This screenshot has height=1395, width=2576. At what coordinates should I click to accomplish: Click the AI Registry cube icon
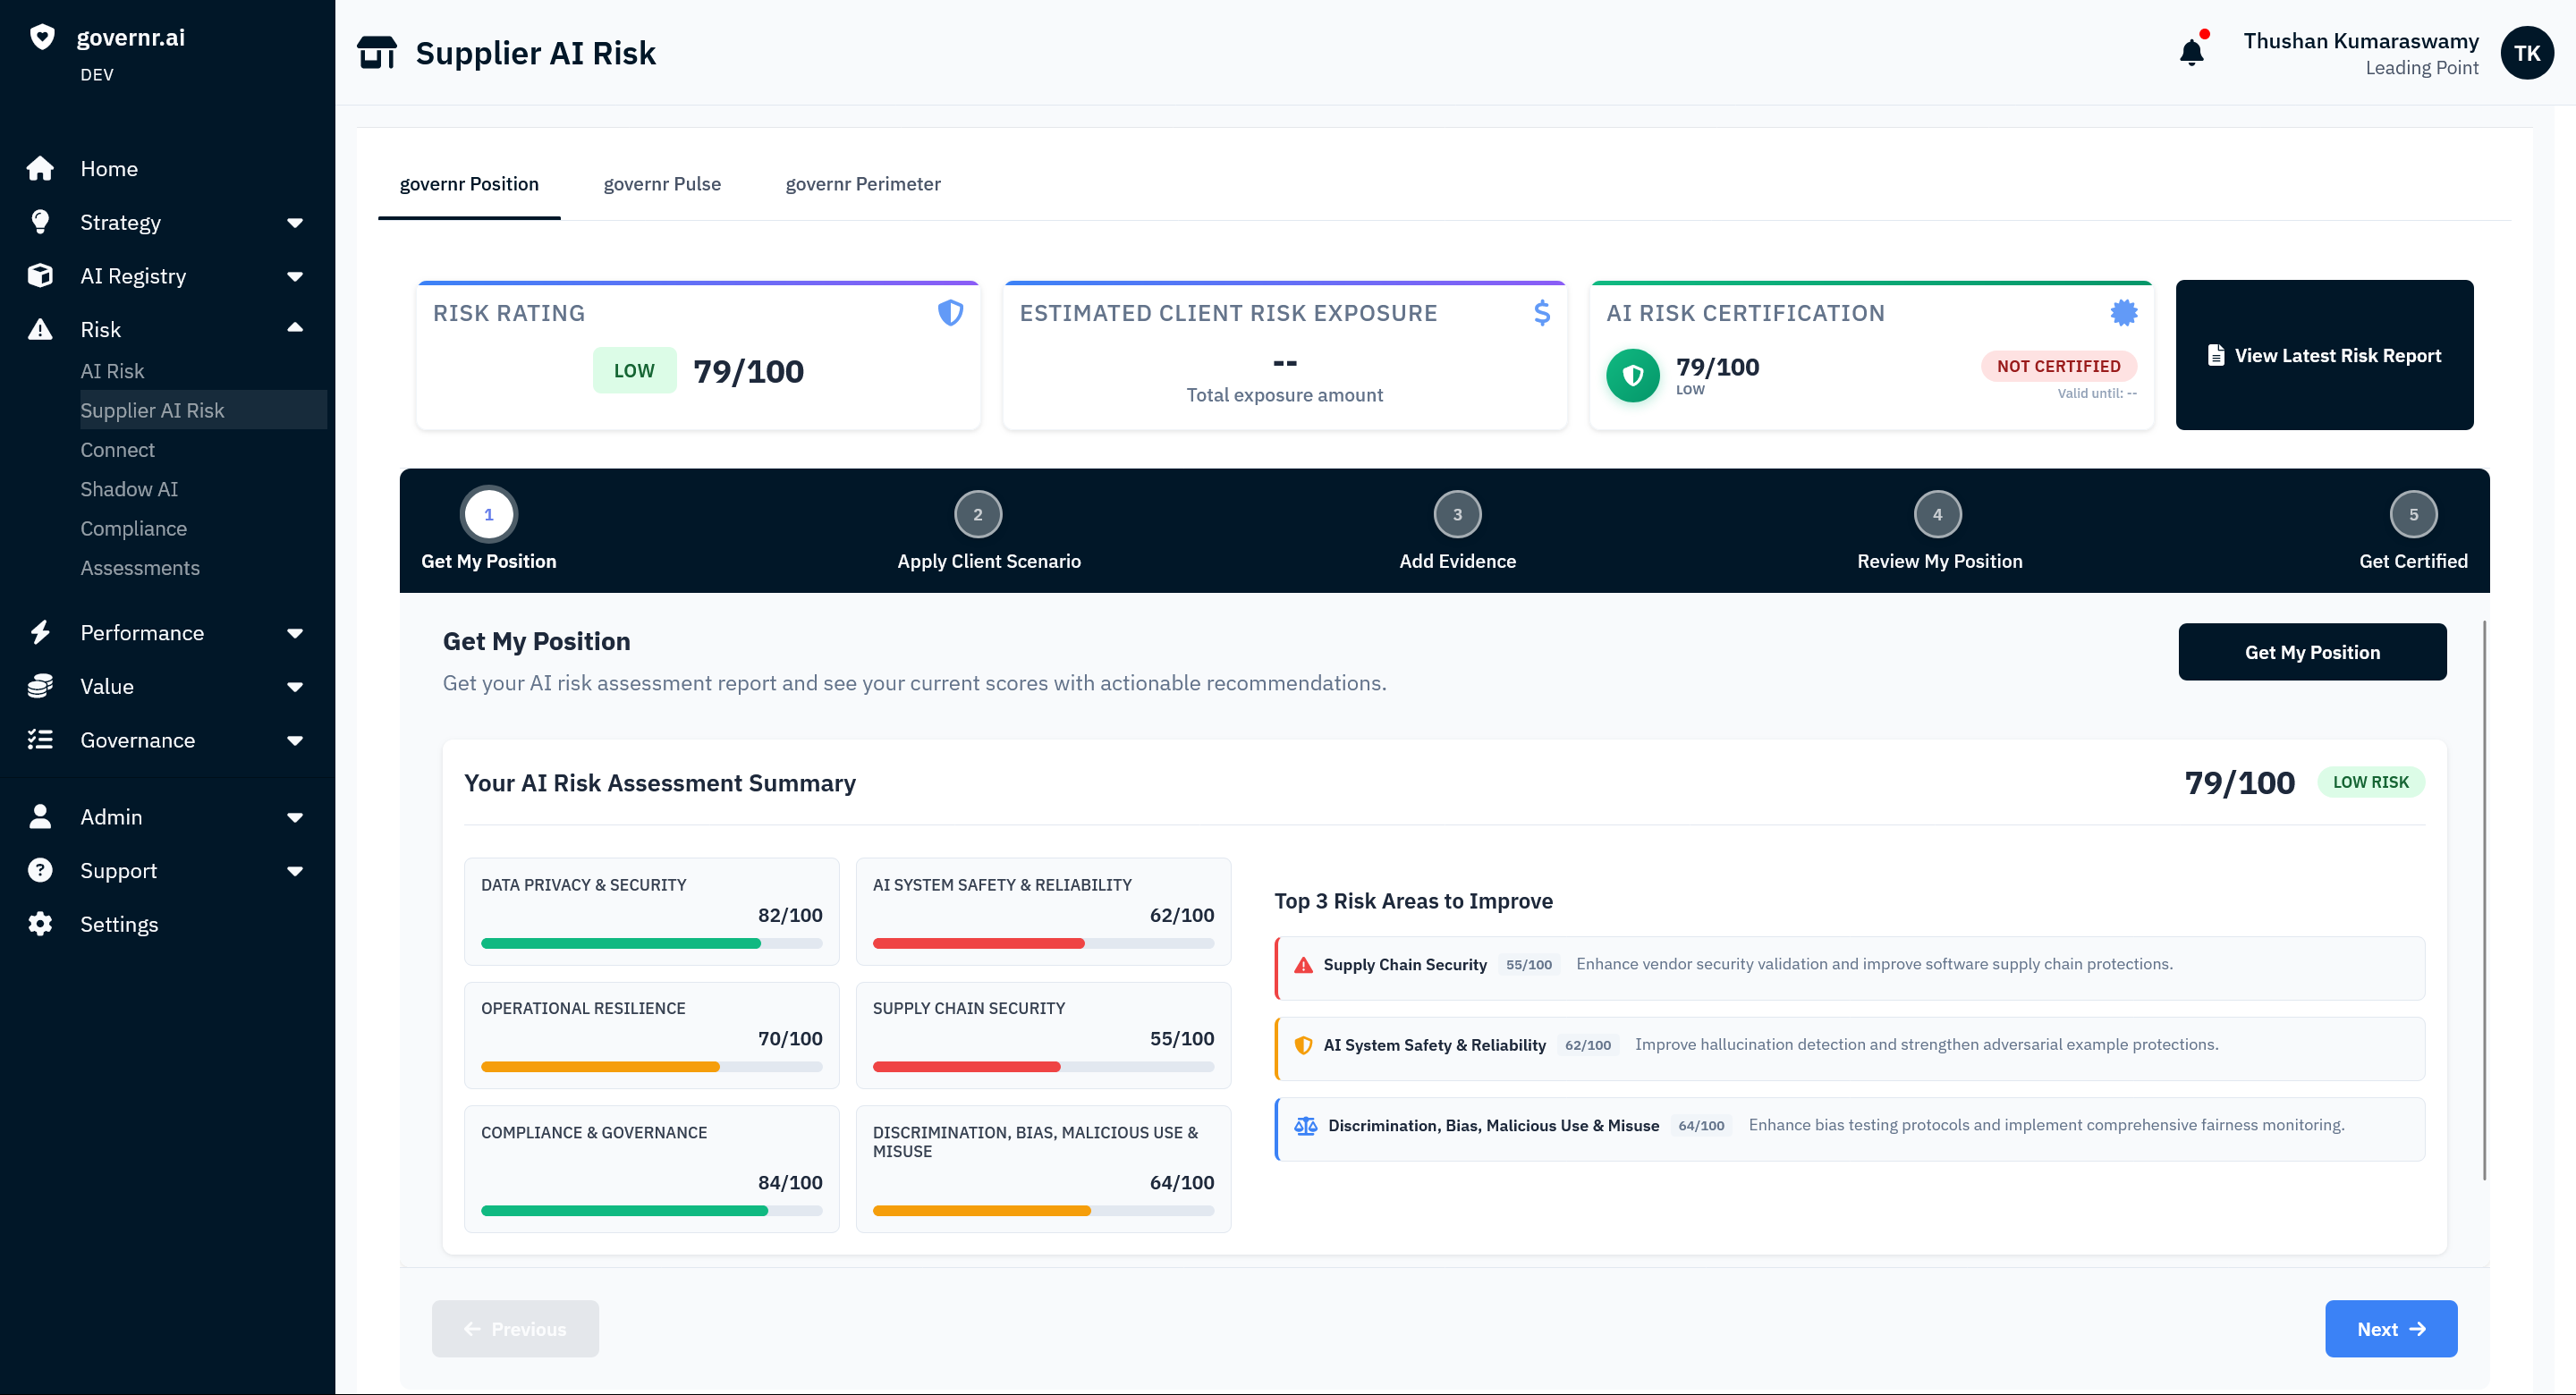(41, 275)
